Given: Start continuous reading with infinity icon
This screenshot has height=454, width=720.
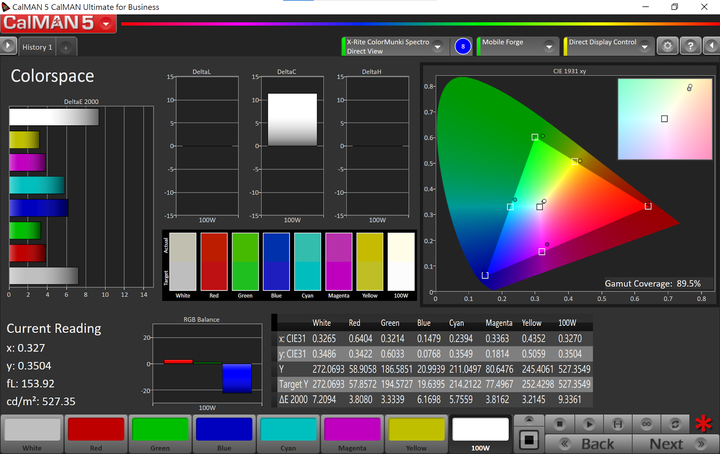Looking at the screenshot, I should pyautogui.click(x=646, y=424).
